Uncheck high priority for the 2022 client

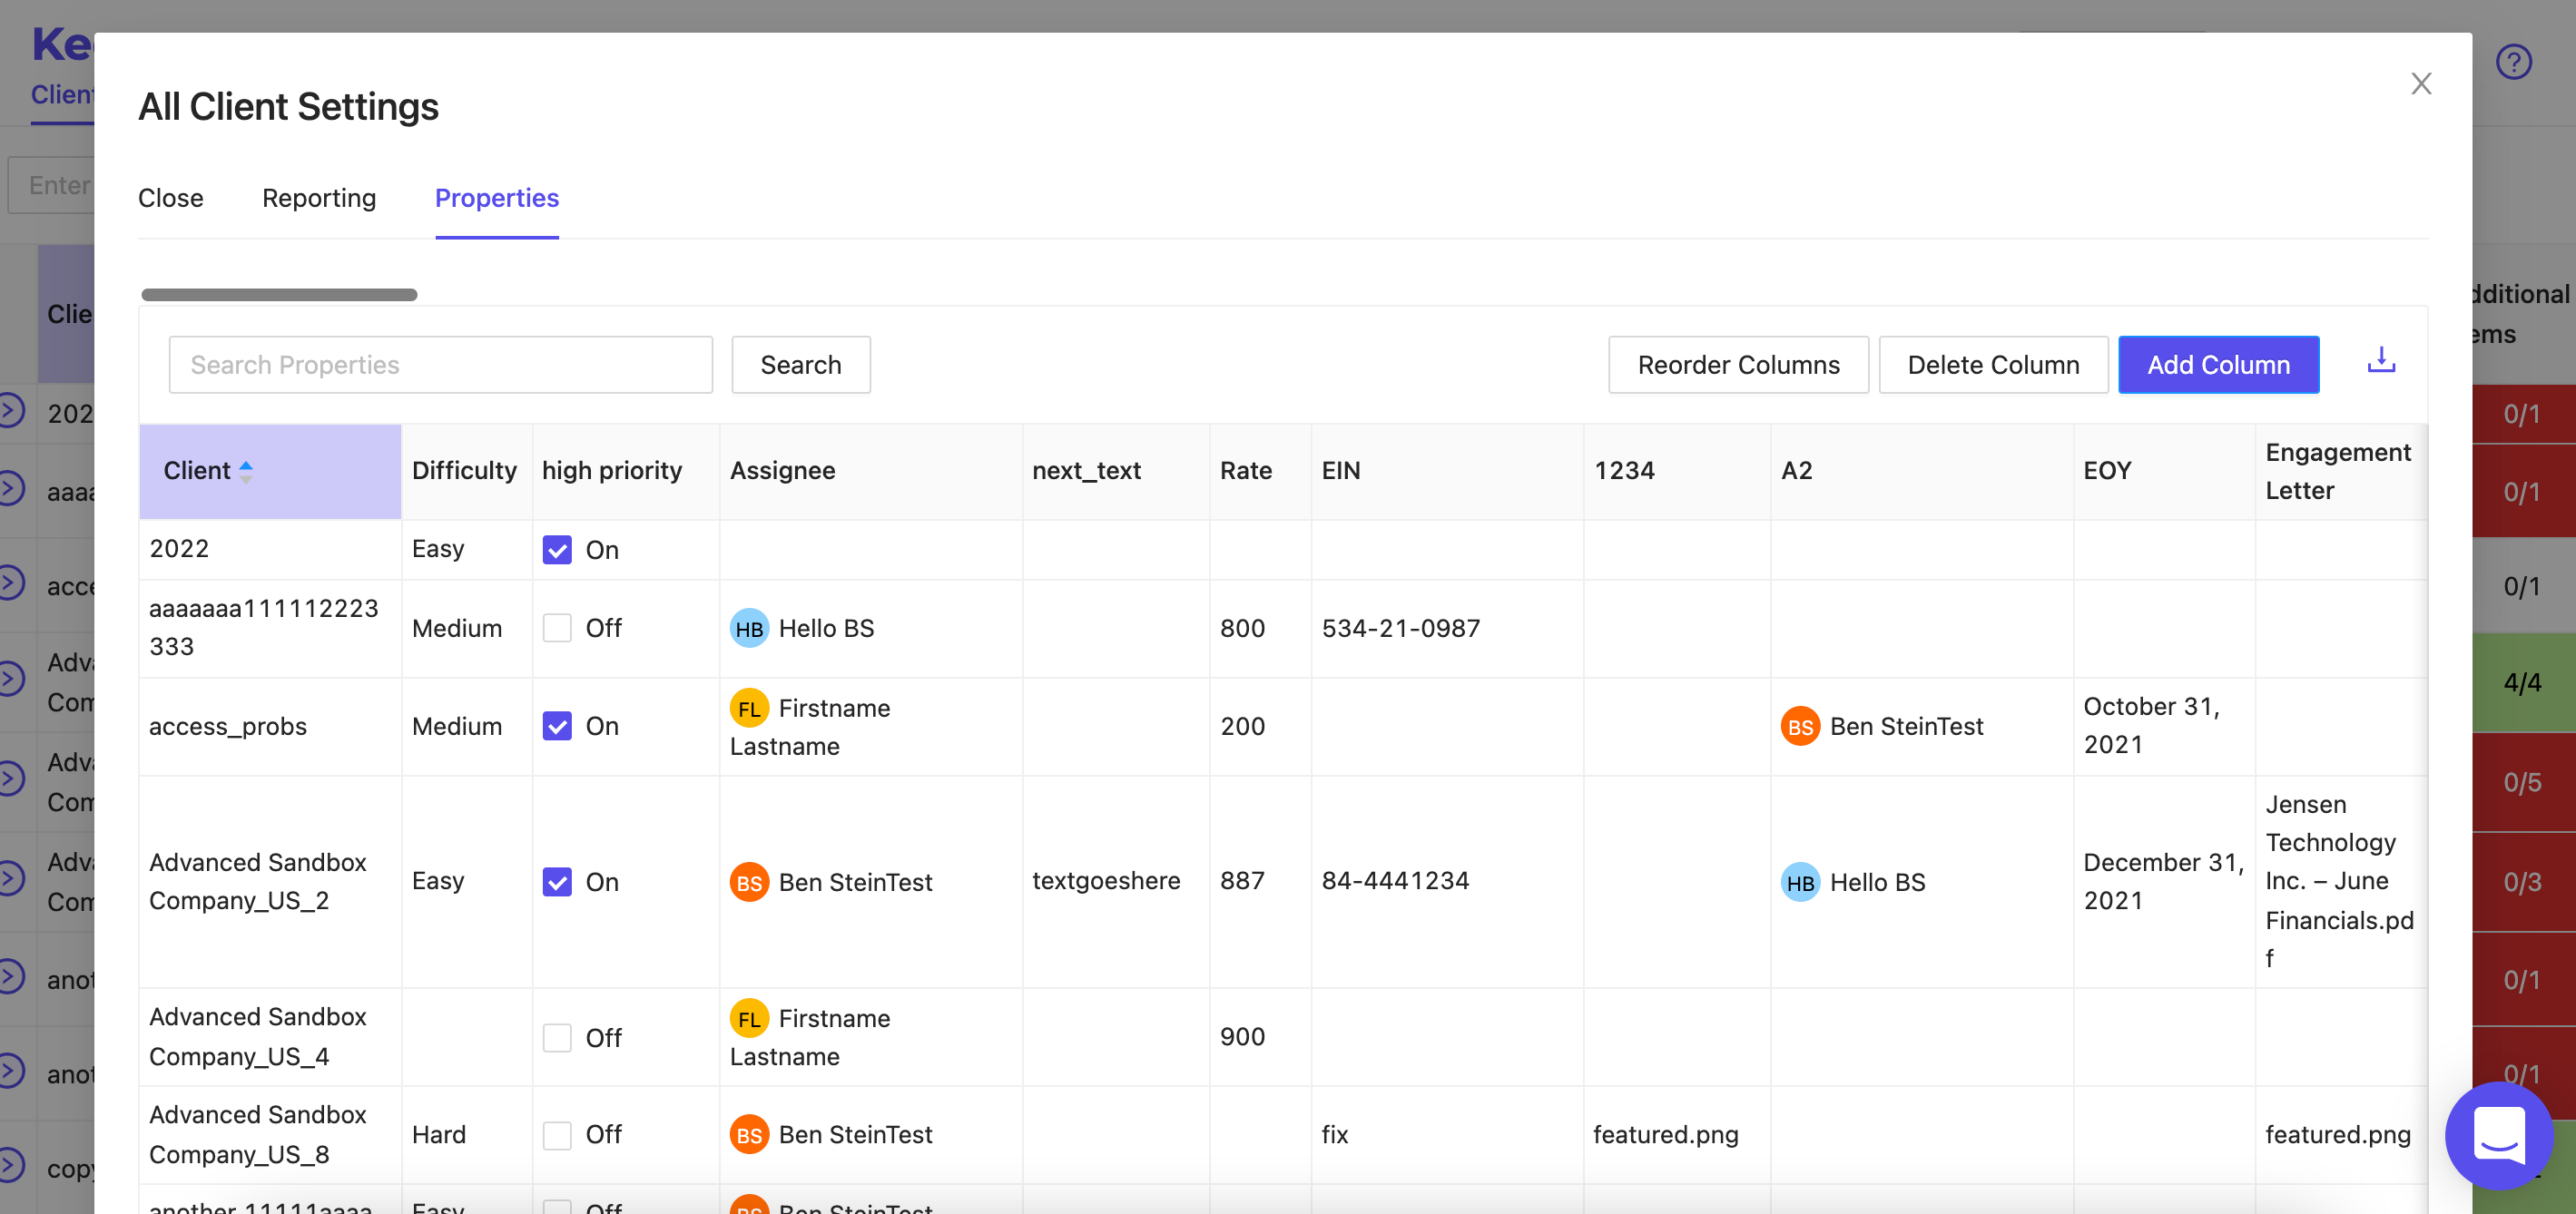(x=557, y=550)
